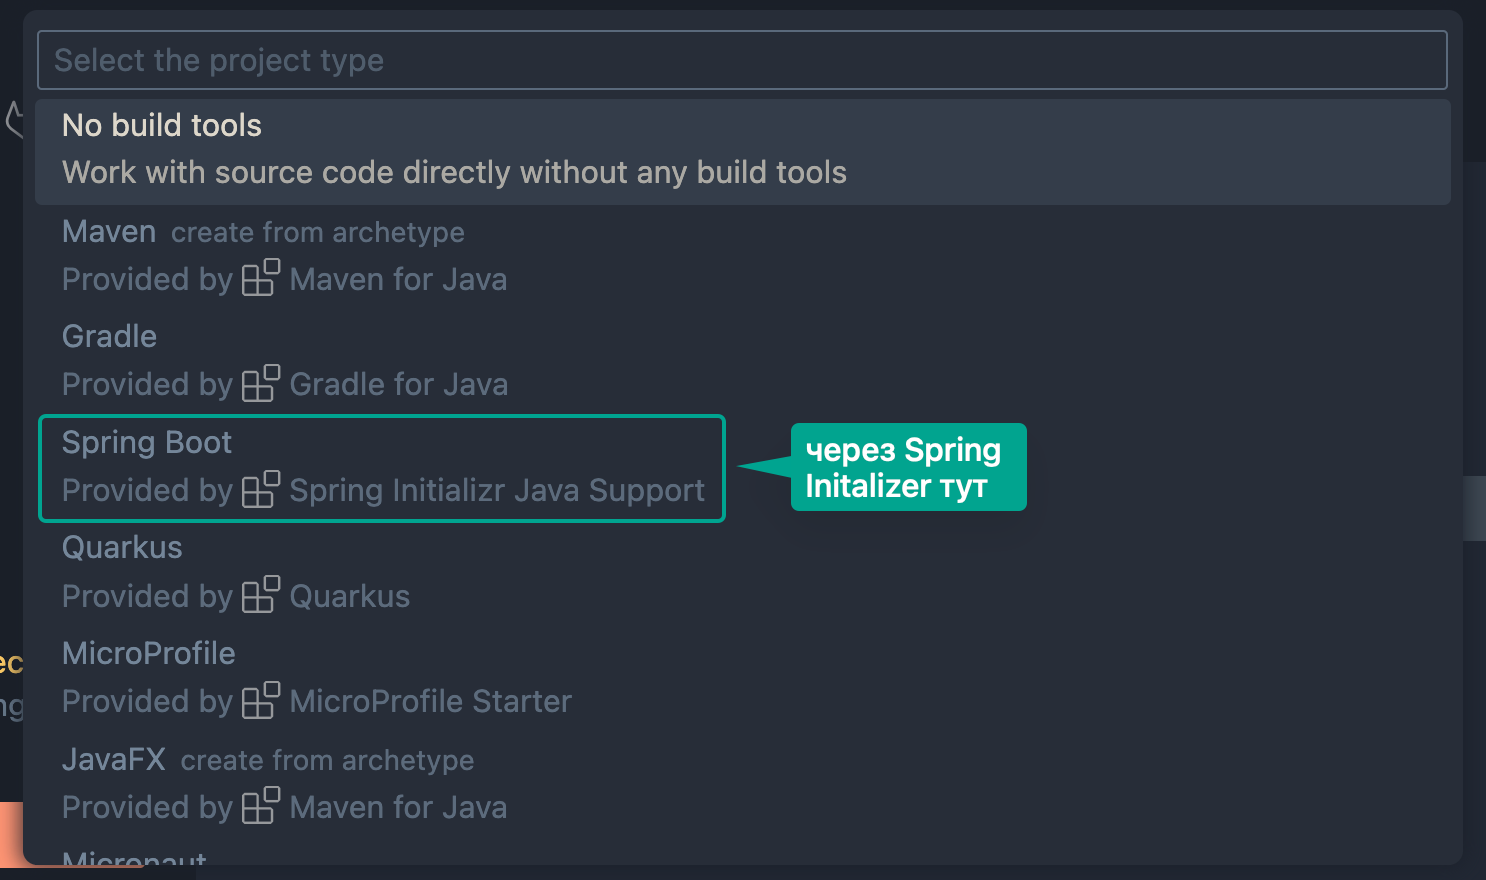Select the No build tools option

(x=742, y=151)
